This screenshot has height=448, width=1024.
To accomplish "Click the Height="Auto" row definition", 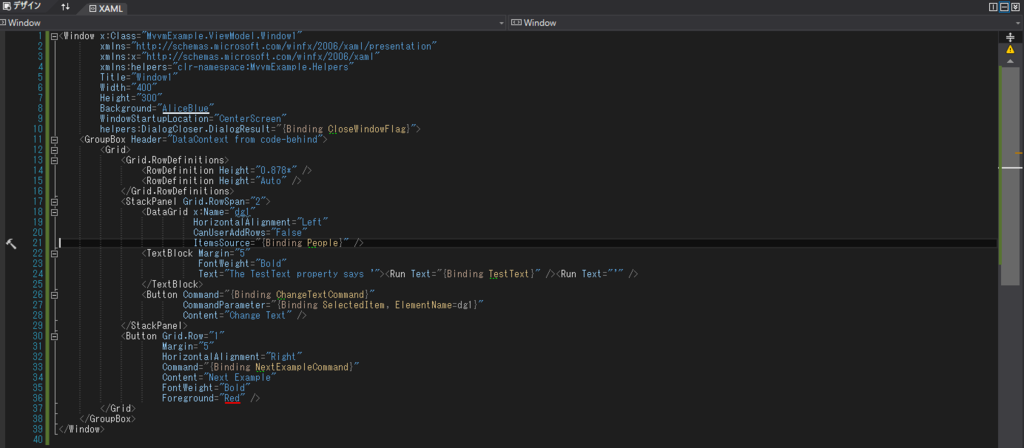I will tap(252, 181).
